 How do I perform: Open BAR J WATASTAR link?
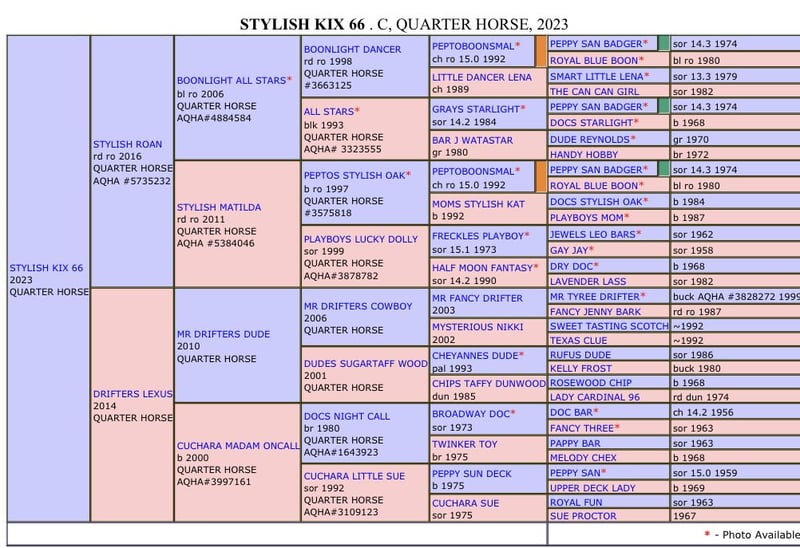pos(472,140)
